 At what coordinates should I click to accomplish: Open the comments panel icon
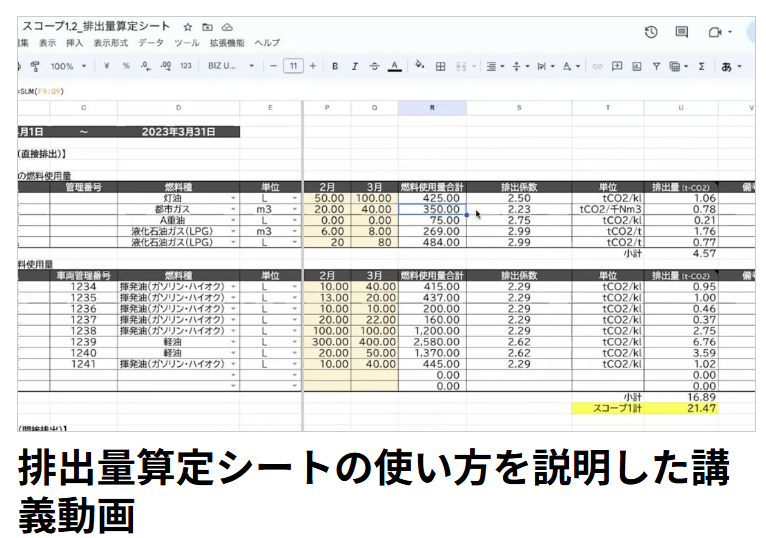(682, 32)
